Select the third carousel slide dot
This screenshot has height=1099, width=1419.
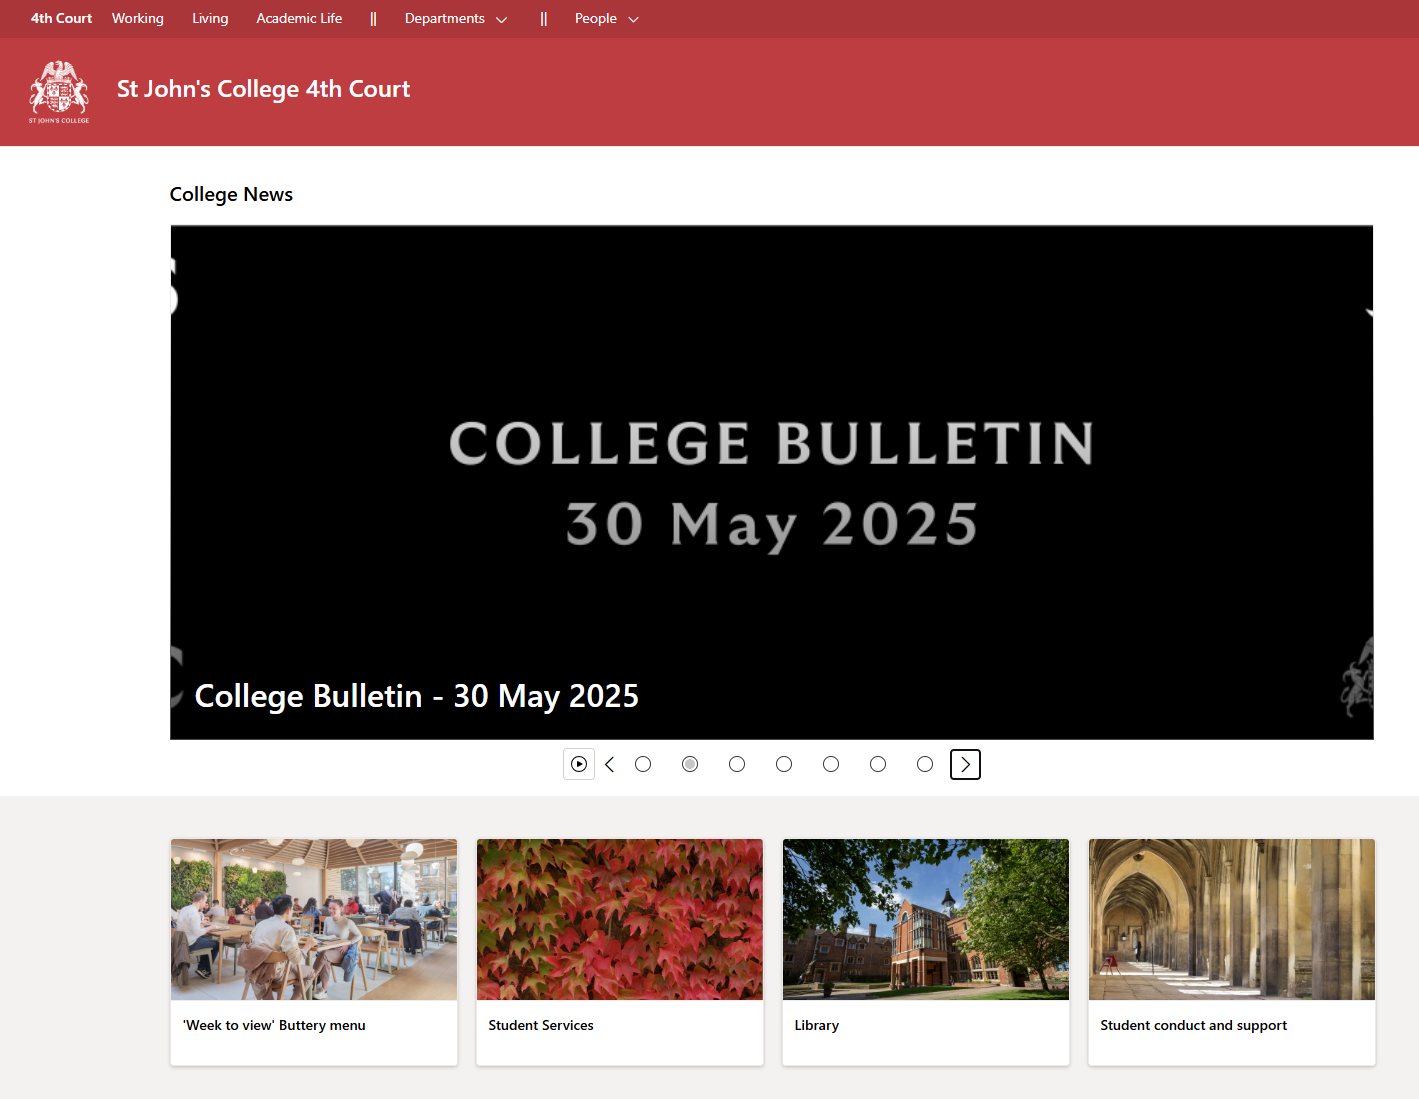click(737, 764)
